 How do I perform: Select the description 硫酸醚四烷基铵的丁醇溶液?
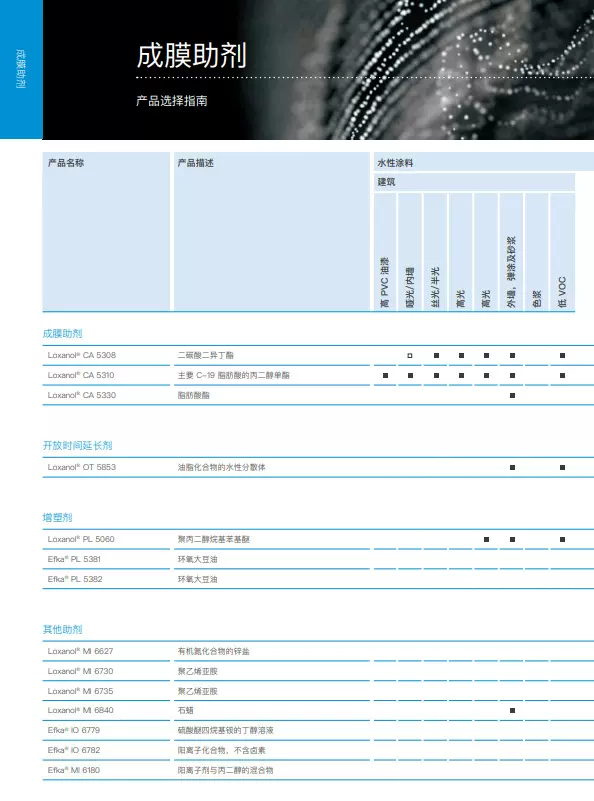coord(226,730)
